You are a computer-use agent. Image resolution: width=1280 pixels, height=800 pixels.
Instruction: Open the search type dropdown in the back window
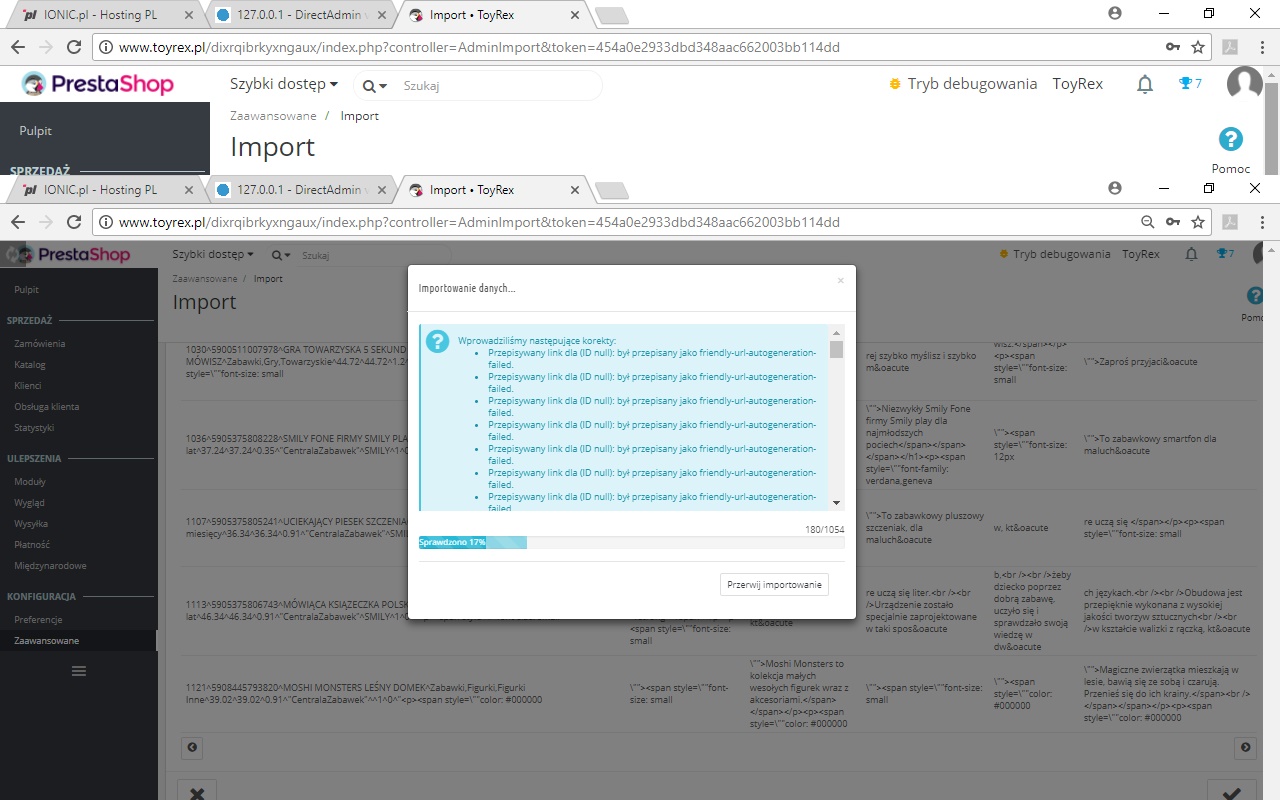(374, 86)
